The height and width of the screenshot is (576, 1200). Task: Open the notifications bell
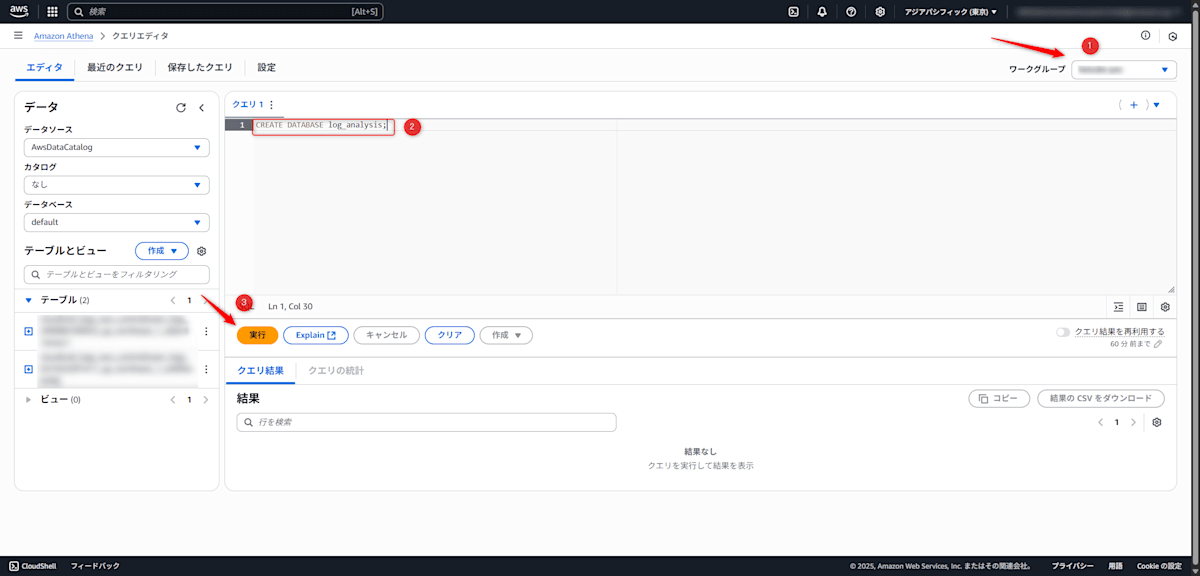coord(822,12)
